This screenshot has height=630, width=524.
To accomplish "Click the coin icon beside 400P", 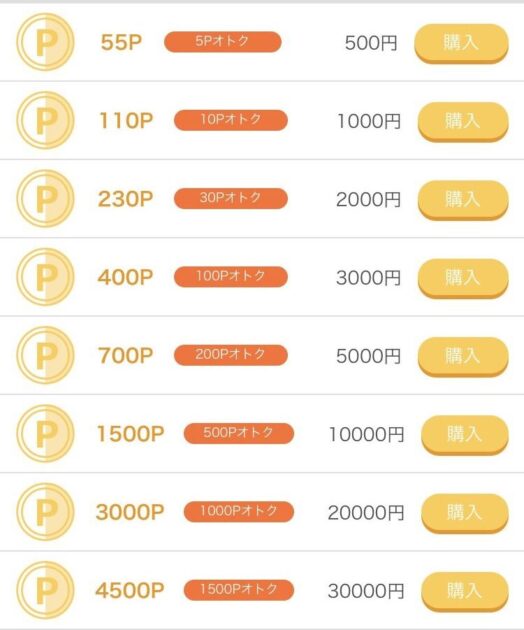I will point(45,277).
